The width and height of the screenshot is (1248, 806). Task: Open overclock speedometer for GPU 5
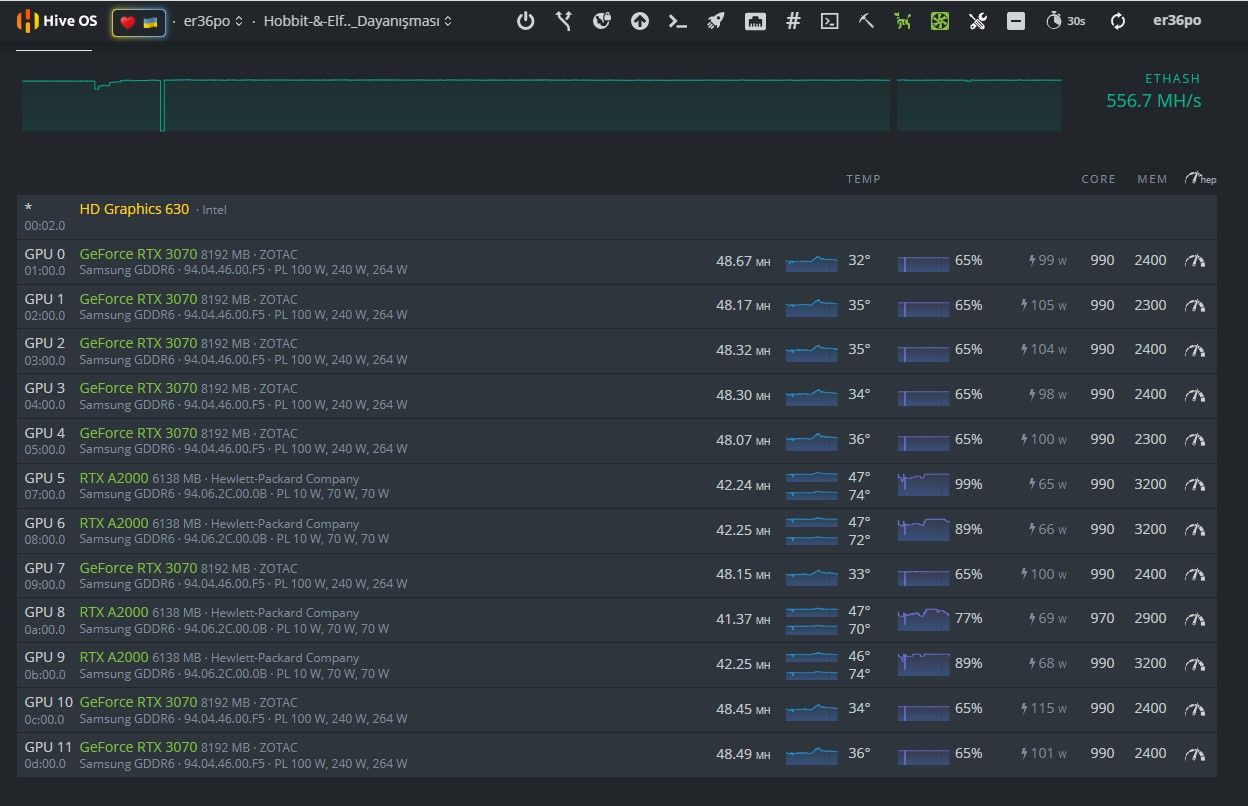[1195, 485]
